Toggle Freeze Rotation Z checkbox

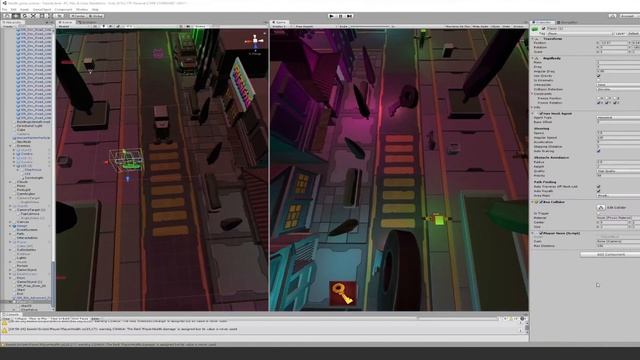(615, 103)
